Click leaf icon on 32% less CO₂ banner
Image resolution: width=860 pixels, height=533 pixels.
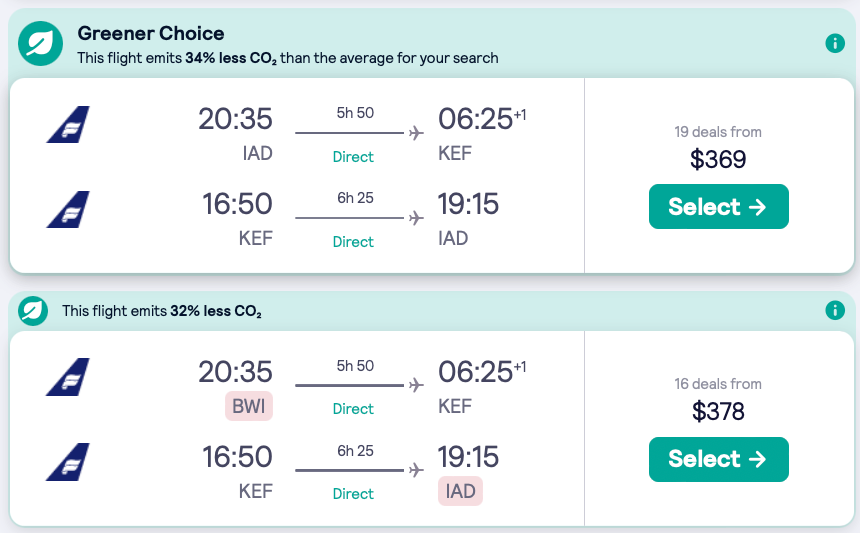tap(34, 310)
